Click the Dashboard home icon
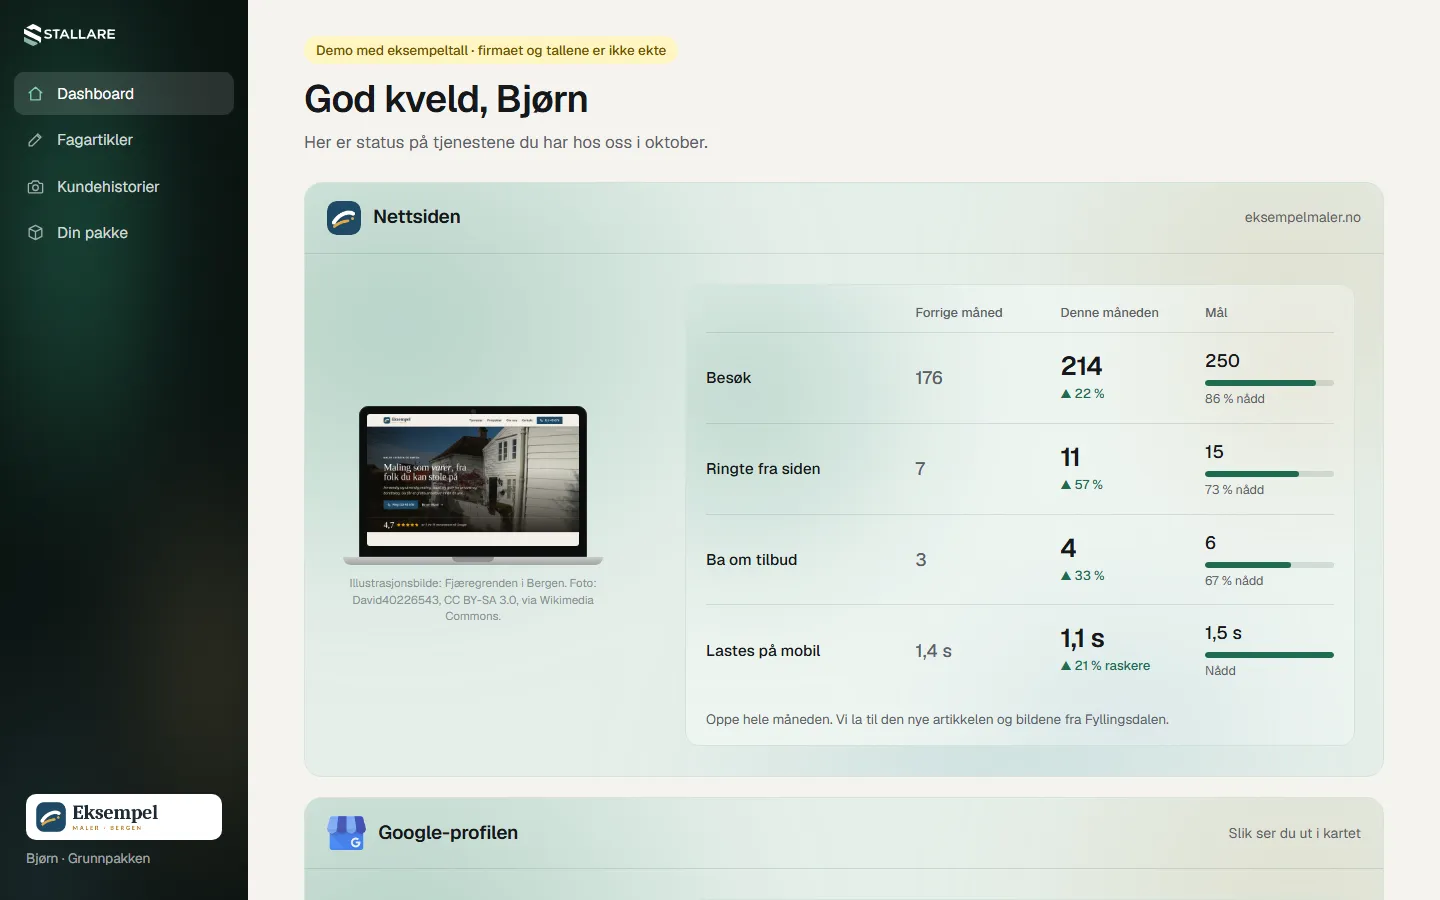The height and width of the screenshot is (900, 1440). 35,94
